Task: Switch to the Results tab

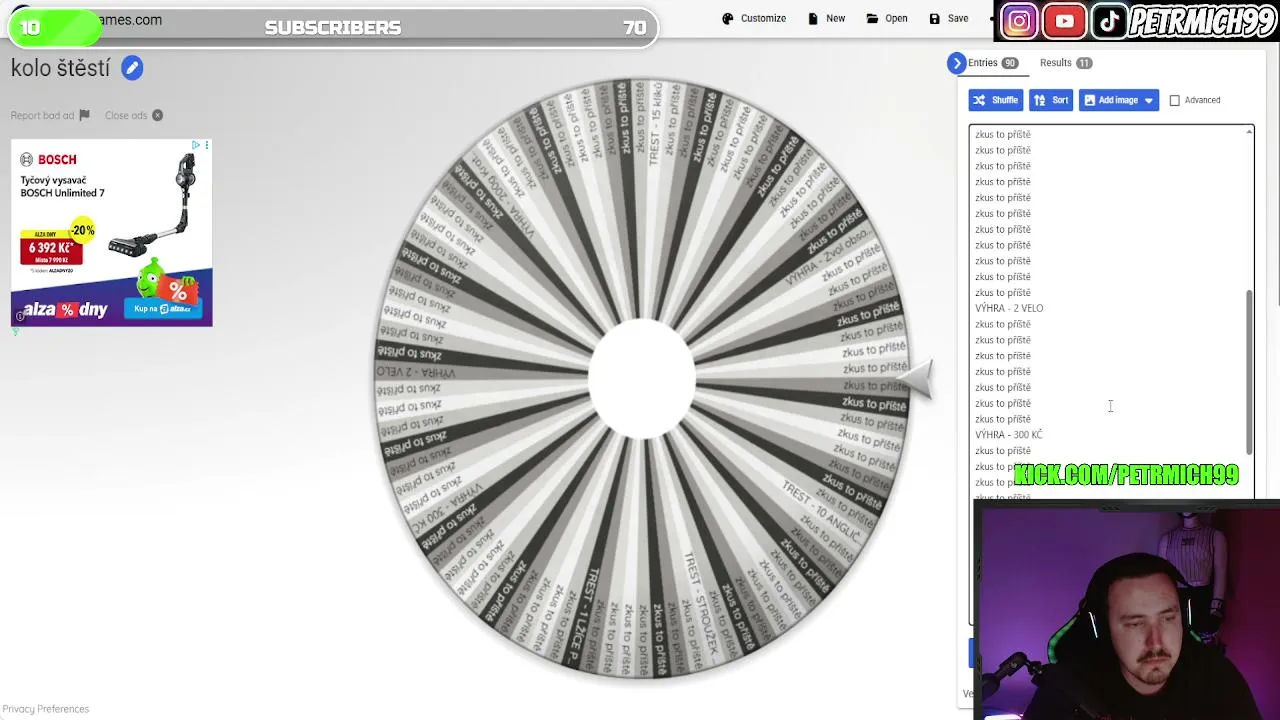Action: coord(1065,63)
